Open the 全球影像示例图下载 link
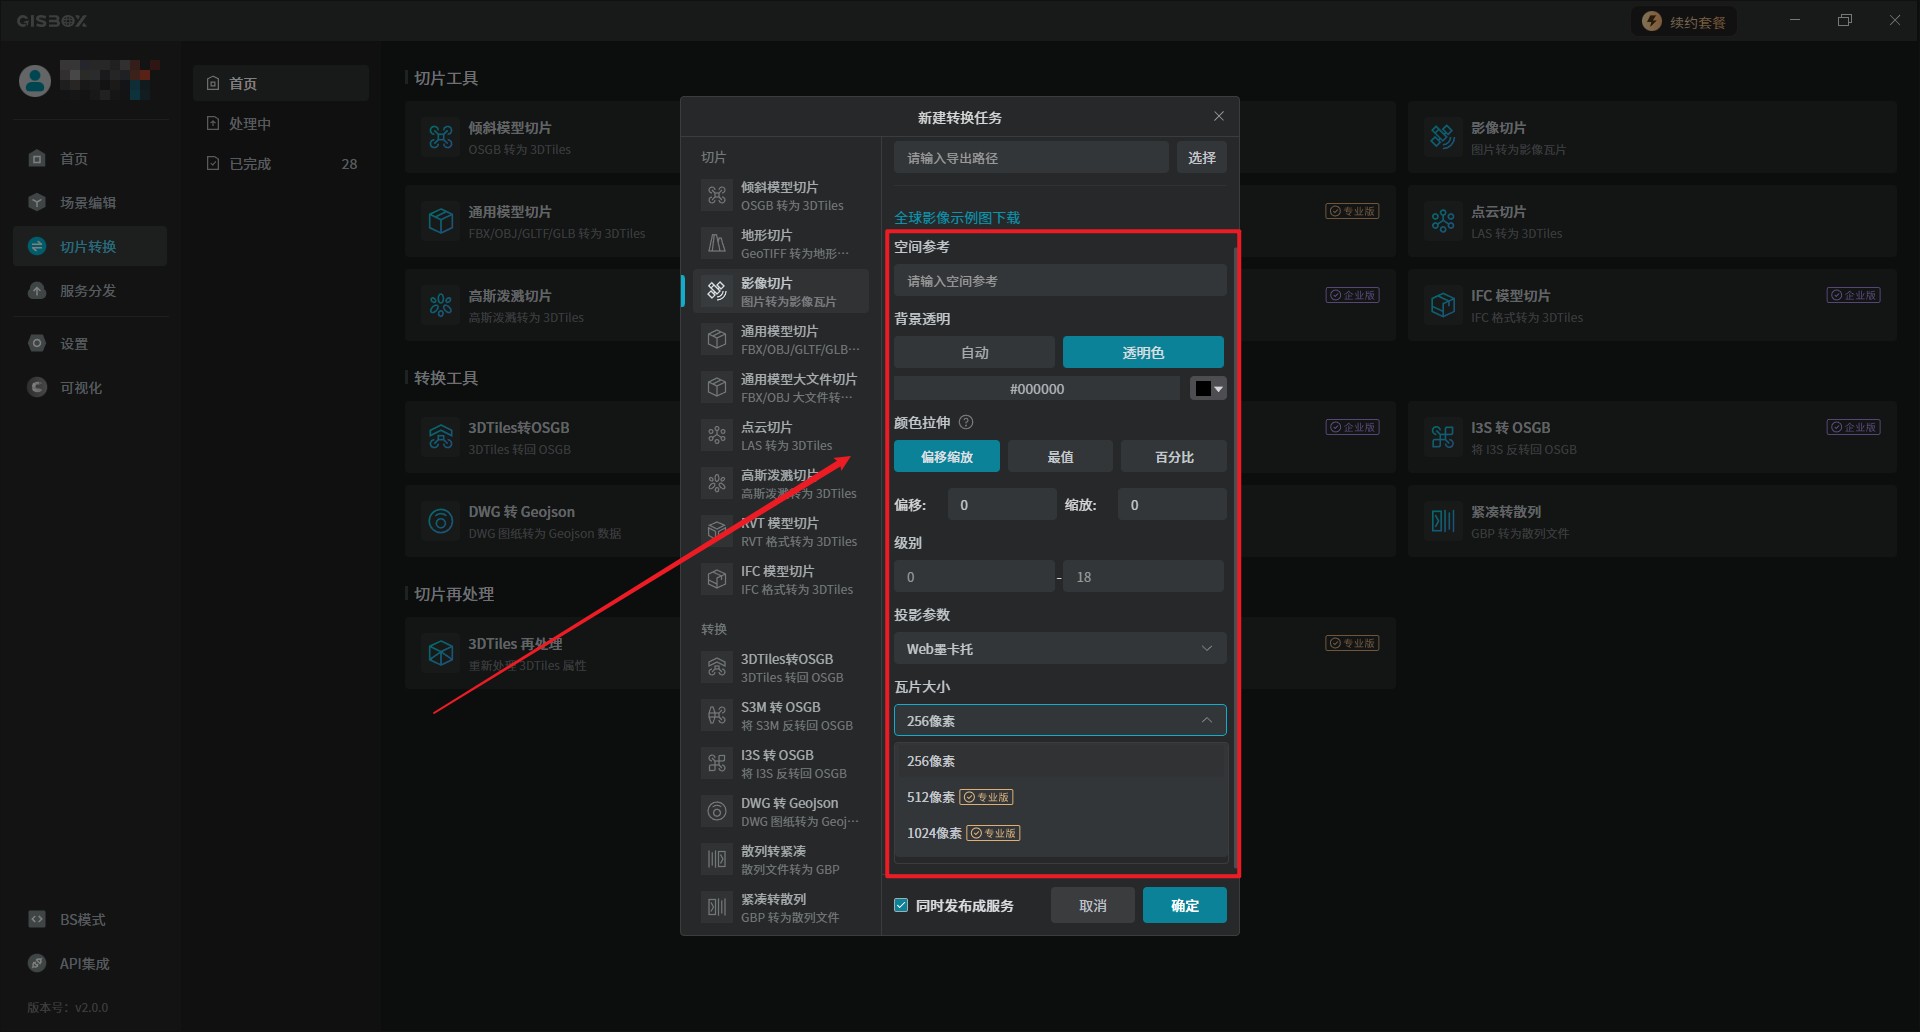1920x1032 pixels. [957, 218]
